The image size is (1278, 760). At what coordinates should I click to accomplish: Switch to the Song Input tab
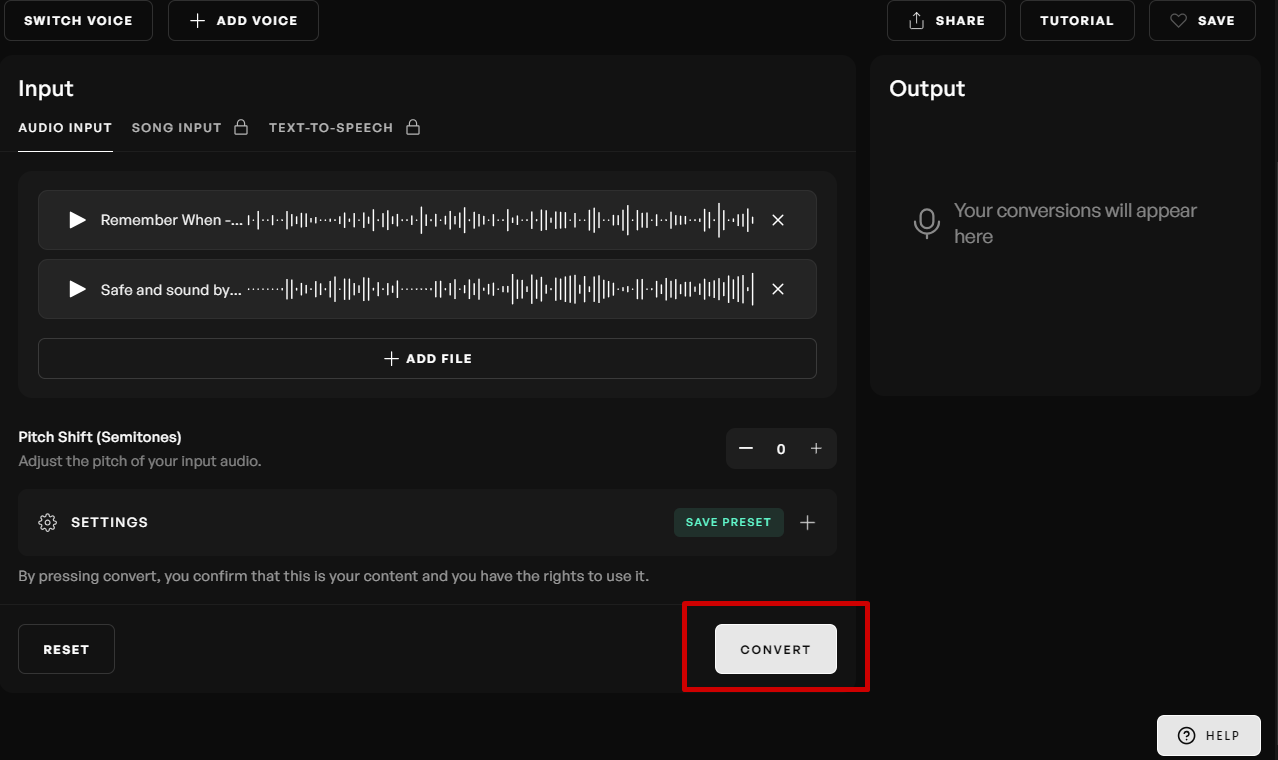[x=177, y=128]
